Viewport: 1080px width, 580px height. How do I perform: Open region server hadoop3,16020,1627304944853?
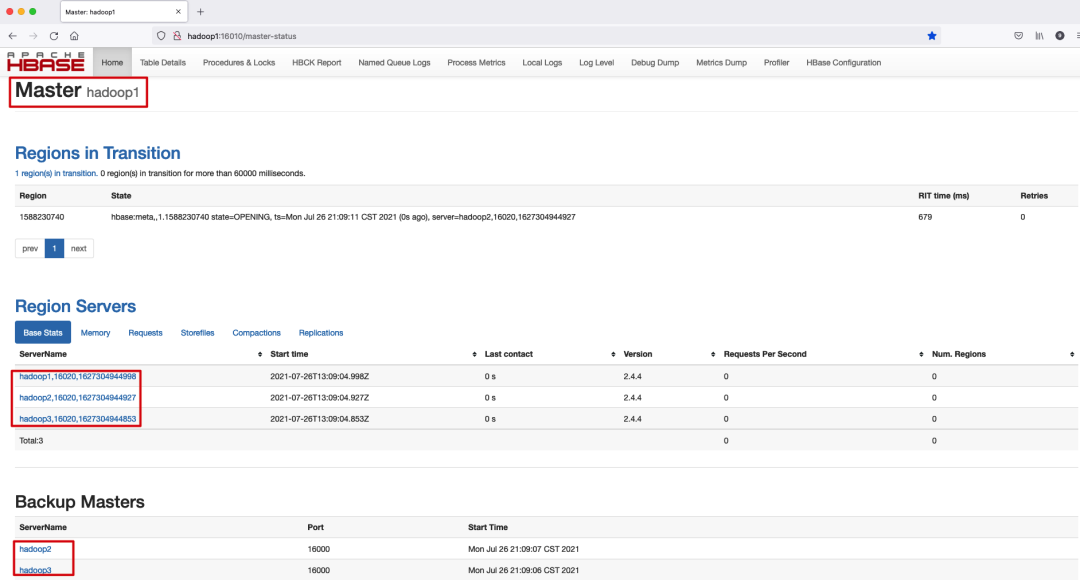tap(78, 419)
